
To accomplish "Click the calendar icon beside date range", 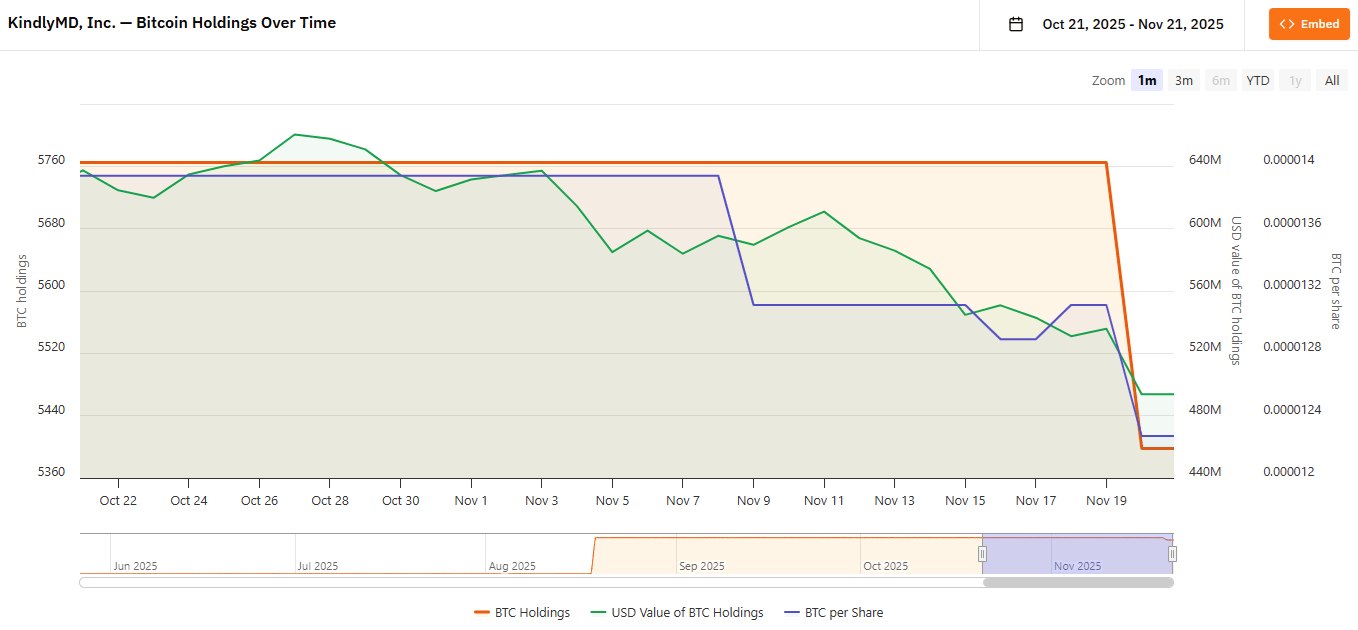I will tap(1016, 24).
